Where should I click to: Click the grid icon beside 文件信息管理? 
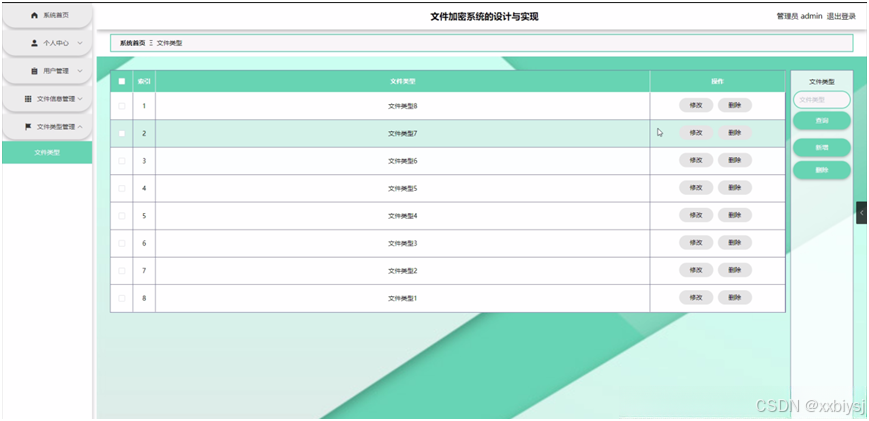28,99
